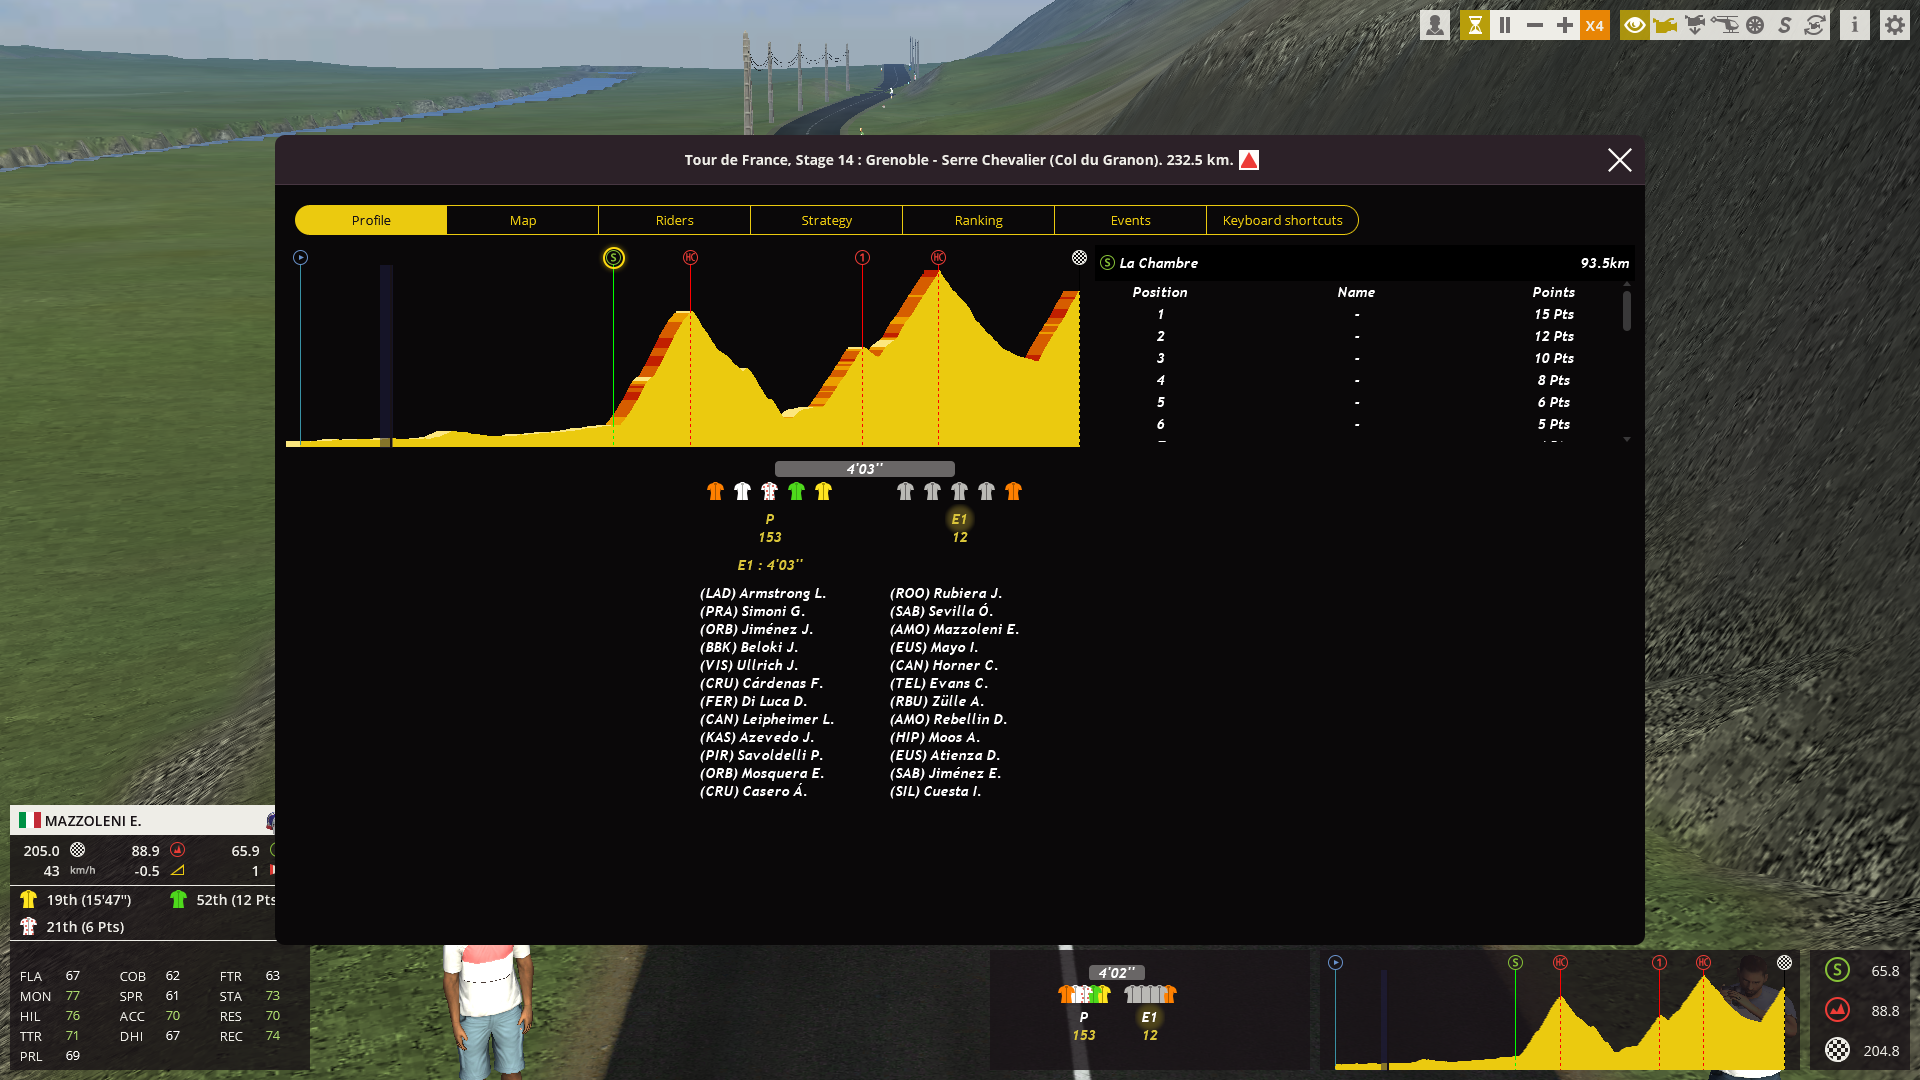Click the yellow jersey general classification icon
The image size is (1920, 1080).
(x=28, y=899)
